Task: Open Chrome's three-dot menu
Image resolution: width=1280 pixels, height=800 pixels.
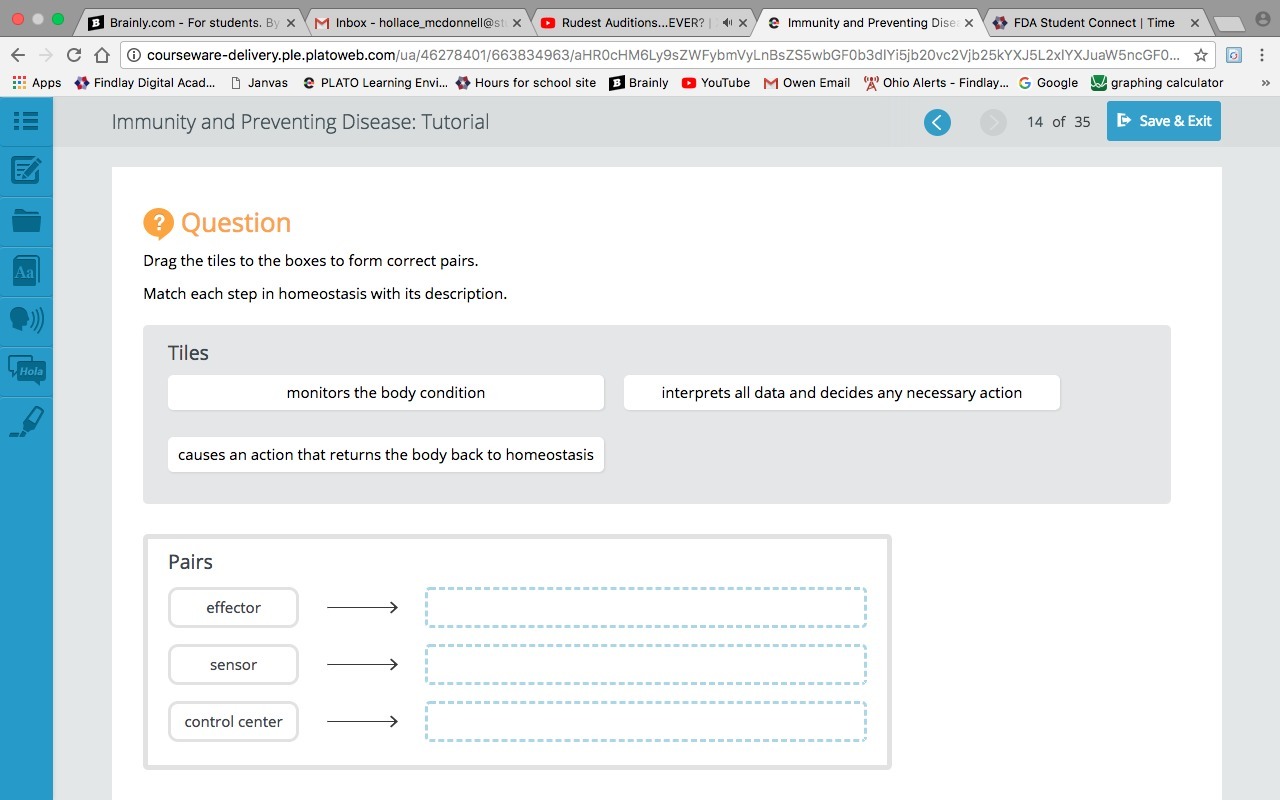Action: tap(1262, 55)
